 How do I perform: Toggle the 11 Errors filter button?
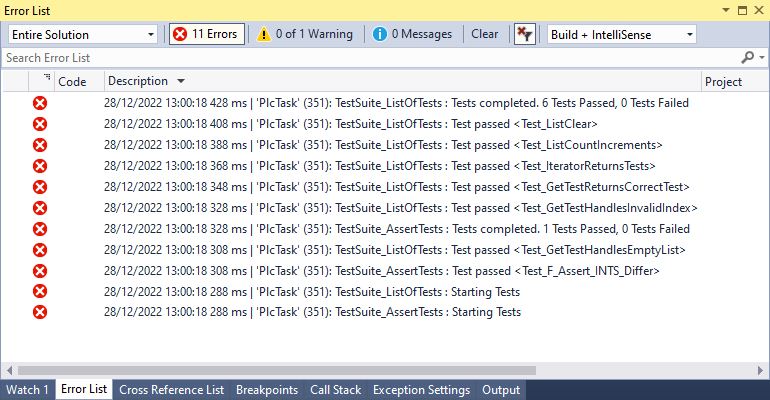point(207,34)
